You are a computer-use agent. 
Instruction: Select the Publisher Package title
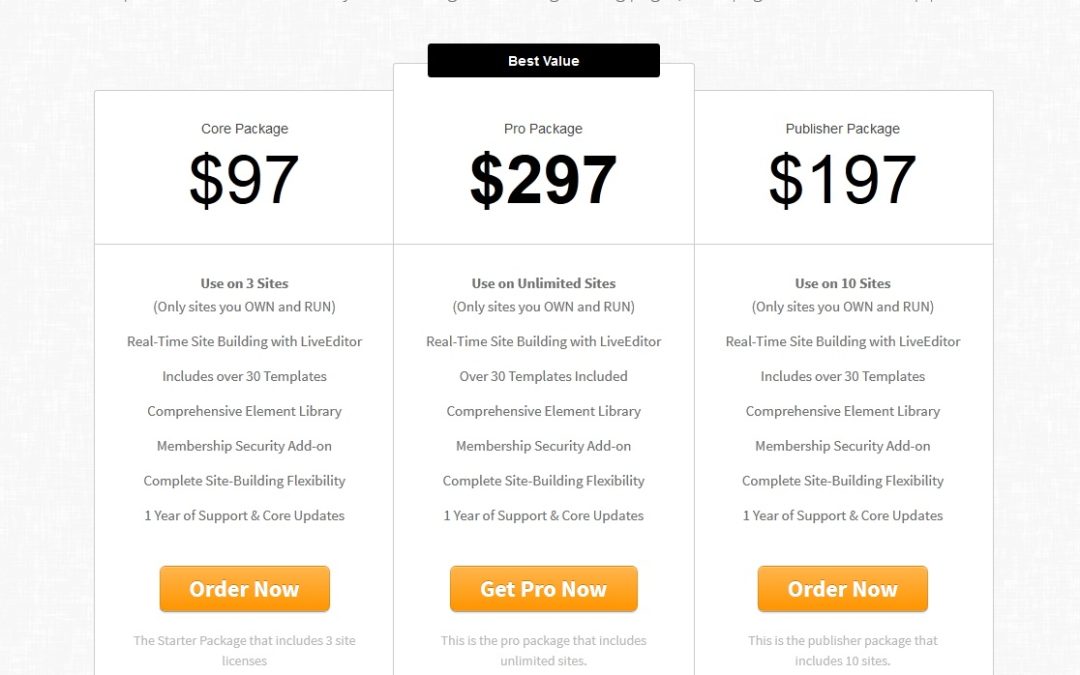[x=842, y=129]
